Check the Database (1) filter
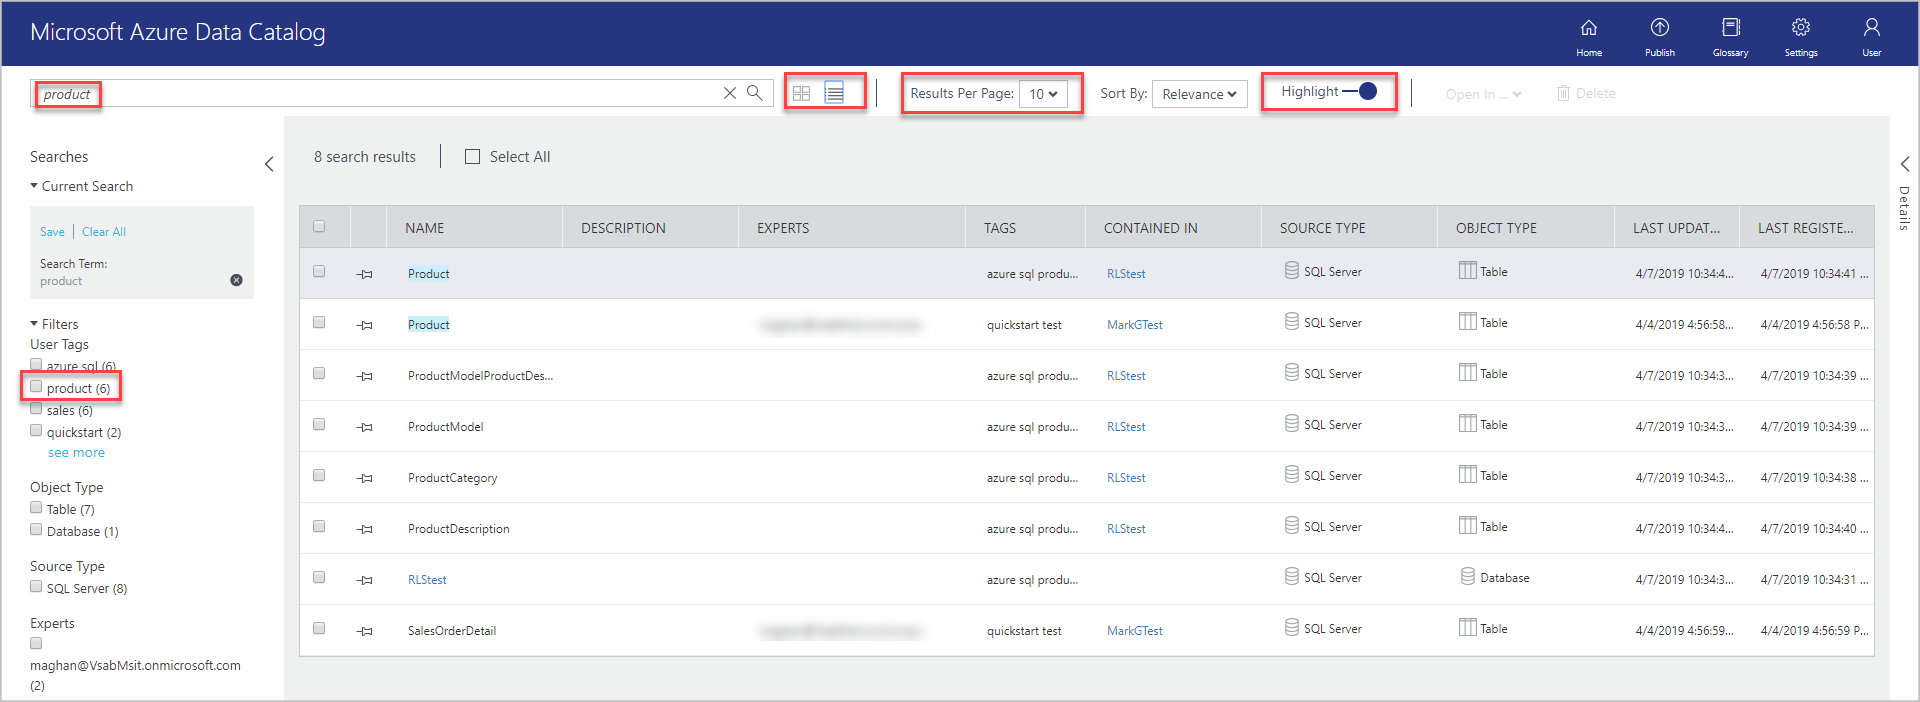 click(x=36, y=529)
